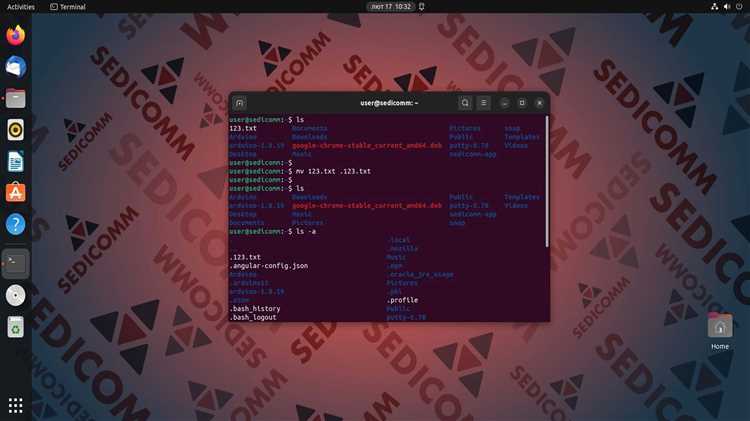Click '.oracle_jre_usage' in the ls -a listing
The height and width of the screenshot is (421, 750).
tap(420, 275)
